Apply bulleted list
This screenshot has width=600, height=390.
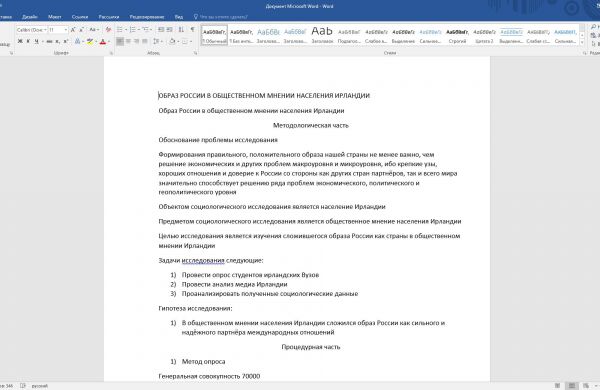pos(120,29)
